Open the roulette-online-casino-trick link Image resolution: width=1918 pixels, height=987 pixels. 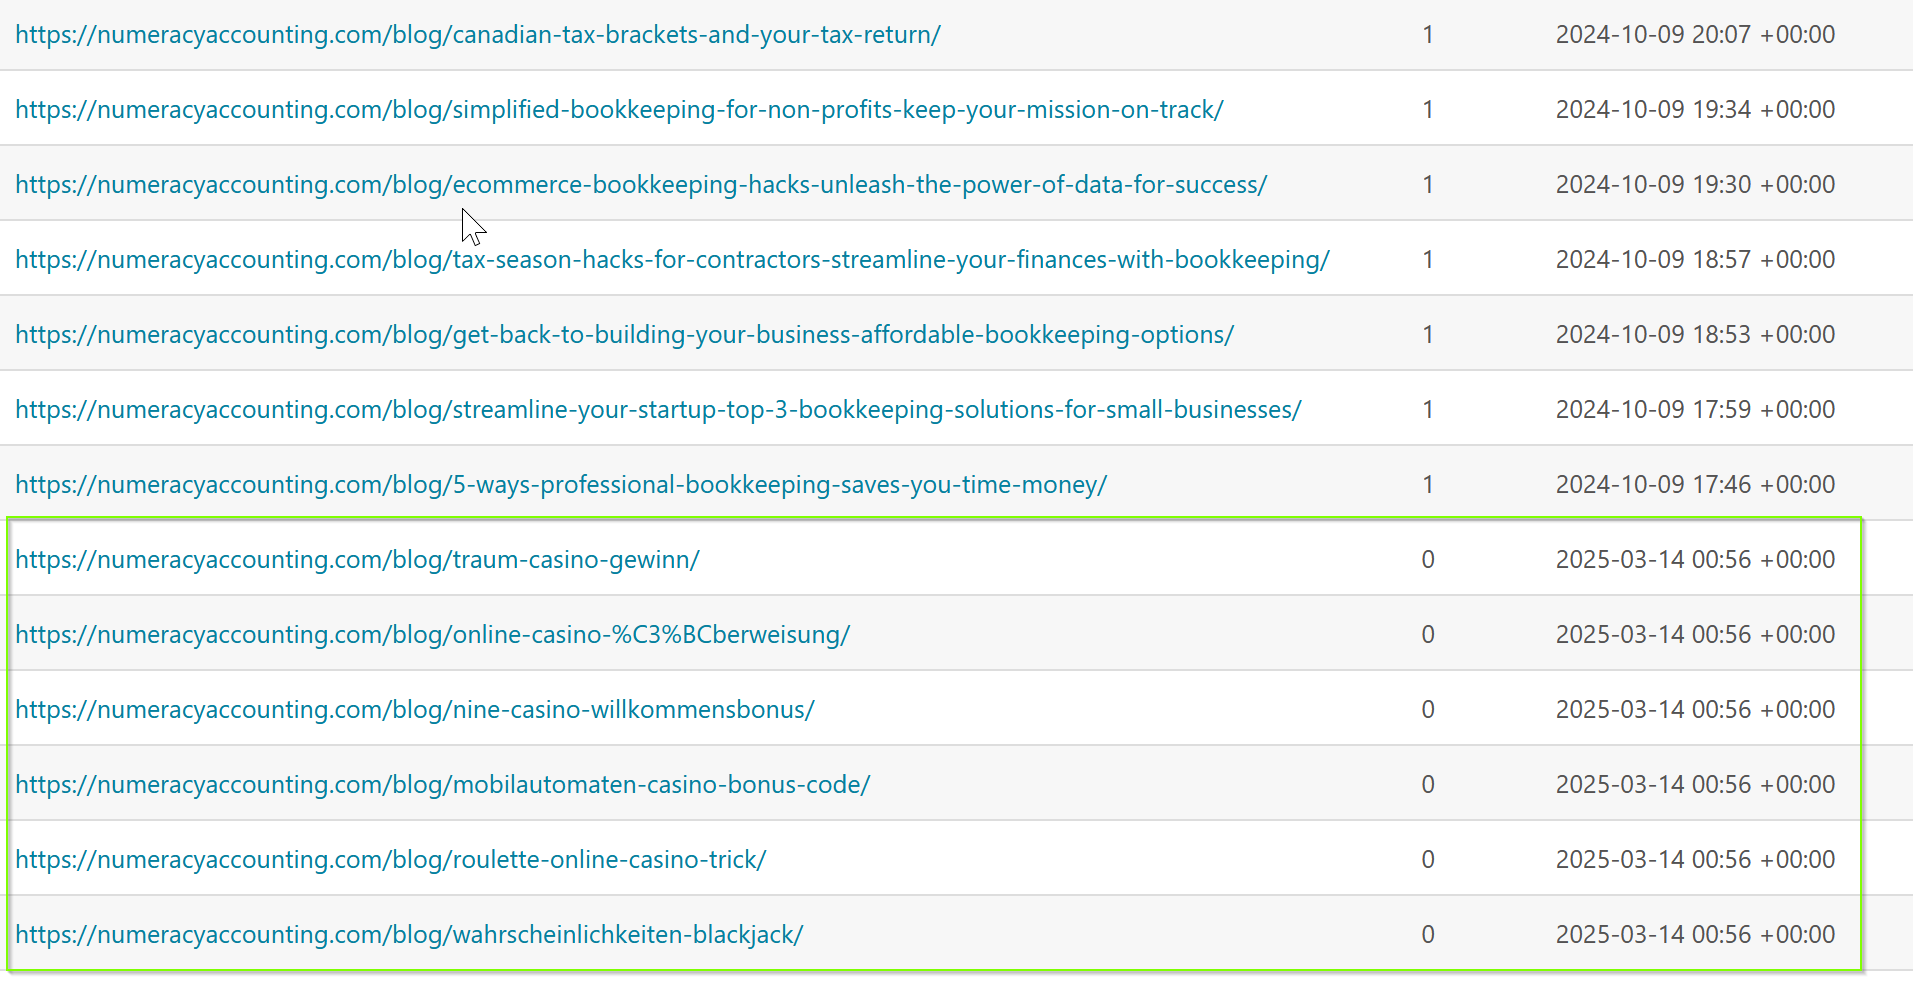click(391, 860)
